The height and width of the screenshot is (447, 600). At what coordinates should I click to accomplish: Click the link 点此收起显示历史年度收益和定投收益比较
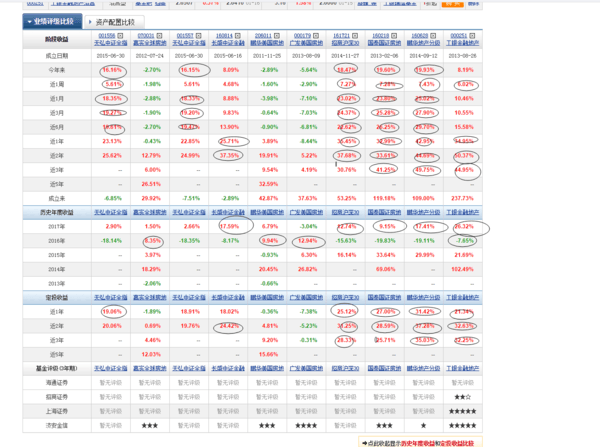[421, 443]
